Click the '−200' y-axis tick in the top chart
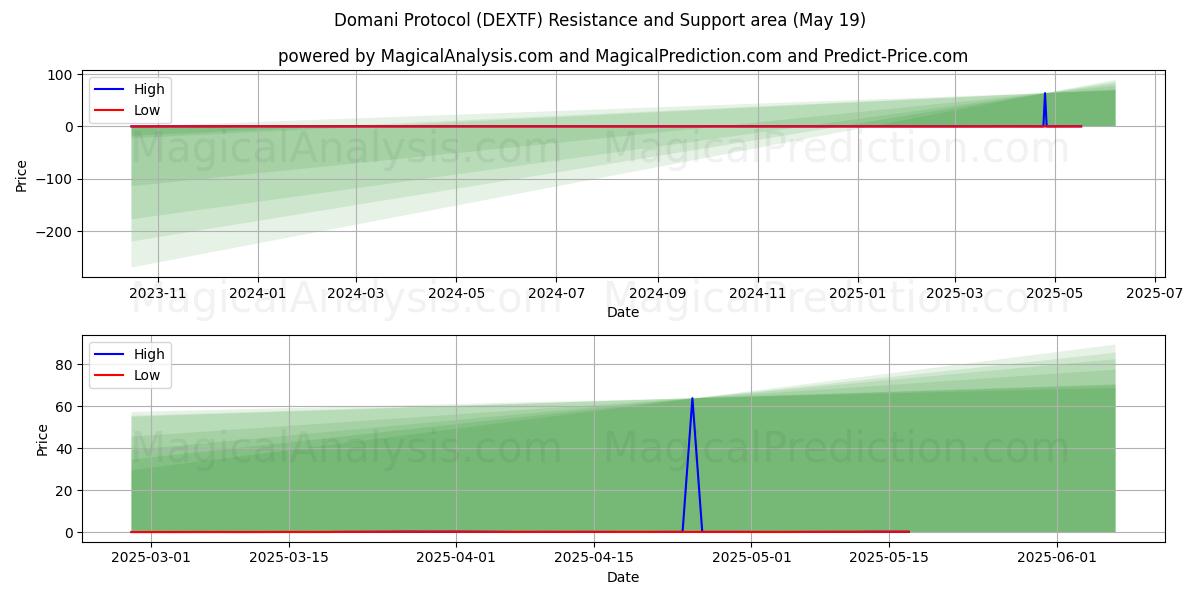1200x600 pixels. point(55,232)
